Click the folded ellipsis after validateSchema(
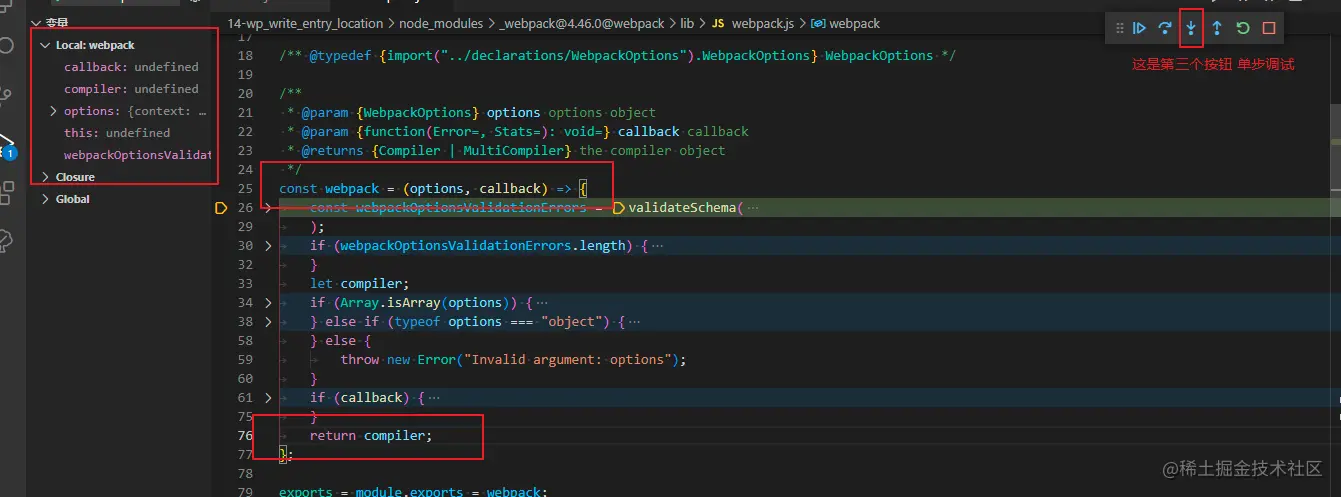Screen dimensions: 1341x497 tap(753, 208)
